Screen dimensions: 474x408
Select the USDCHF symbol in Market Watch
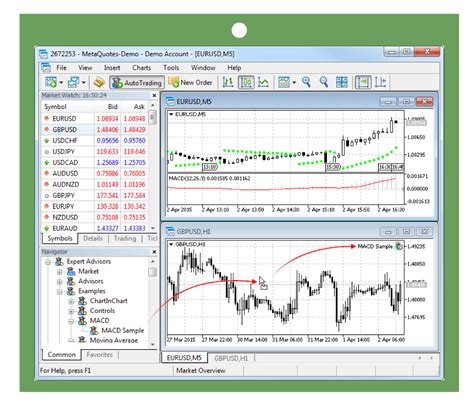coord(65,141)
